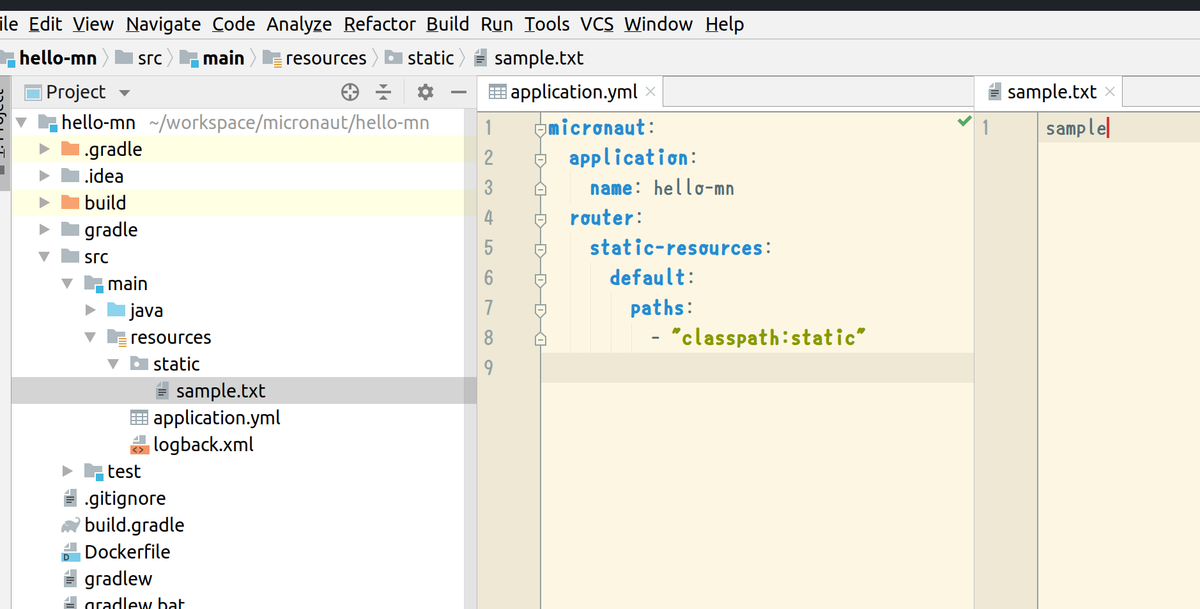The image size is (1200, 609).
Task: Collapse the hello-mn project root
Action: tap(21, 123)
